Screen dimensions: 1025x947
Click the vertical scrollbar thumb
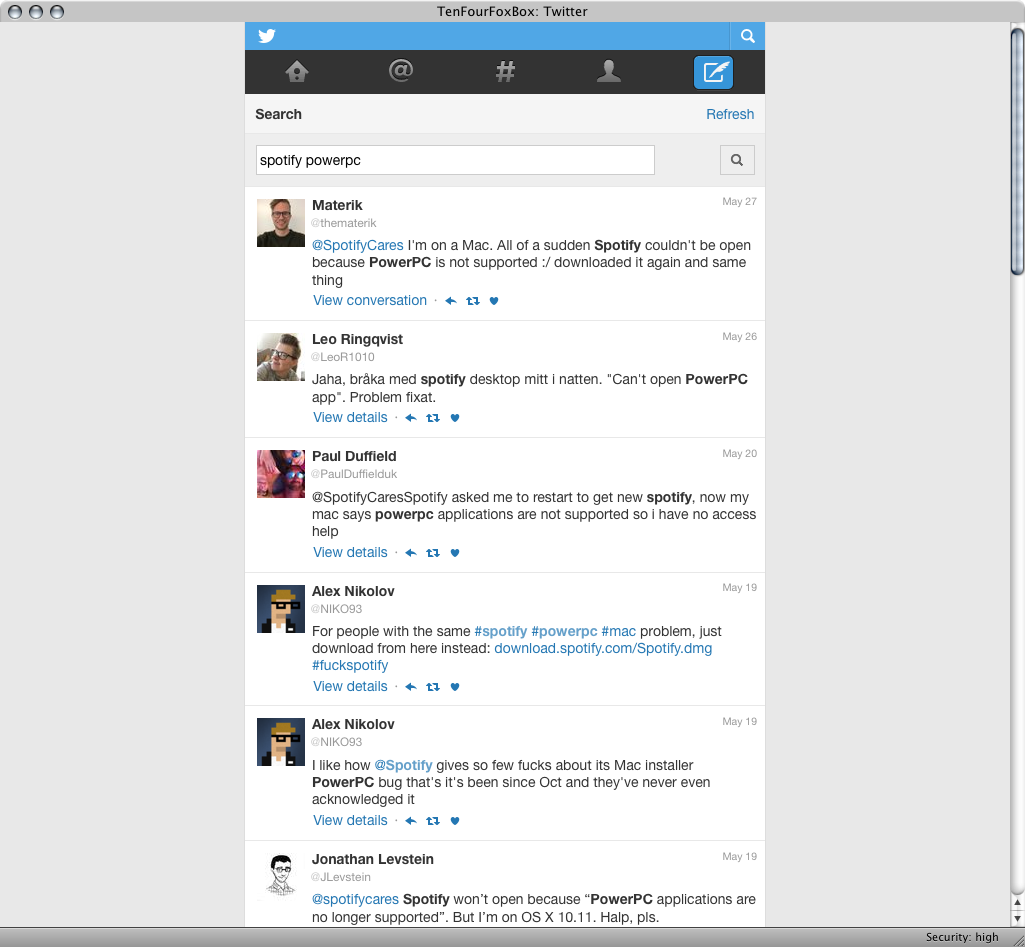coord(1017,150)
